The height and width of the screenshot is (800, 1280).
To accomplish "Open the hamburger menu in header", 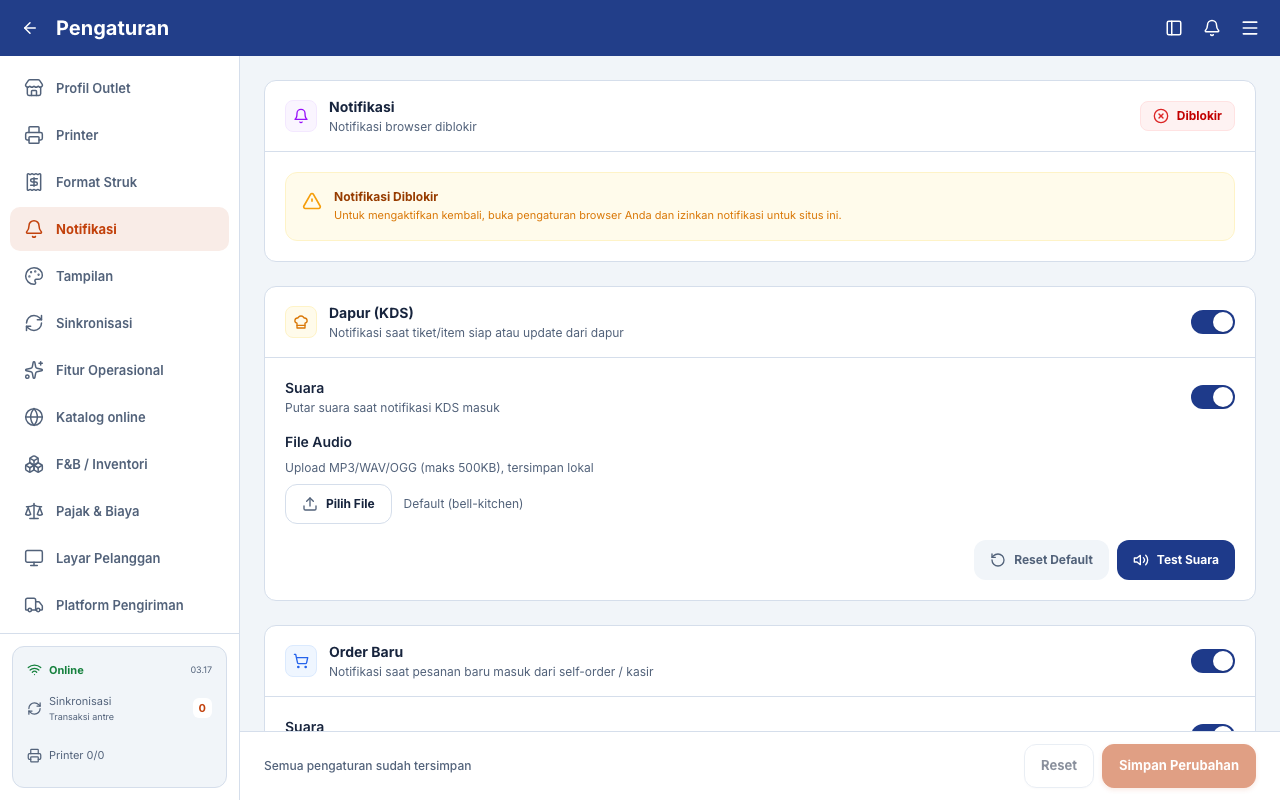I will (1250, 28).
